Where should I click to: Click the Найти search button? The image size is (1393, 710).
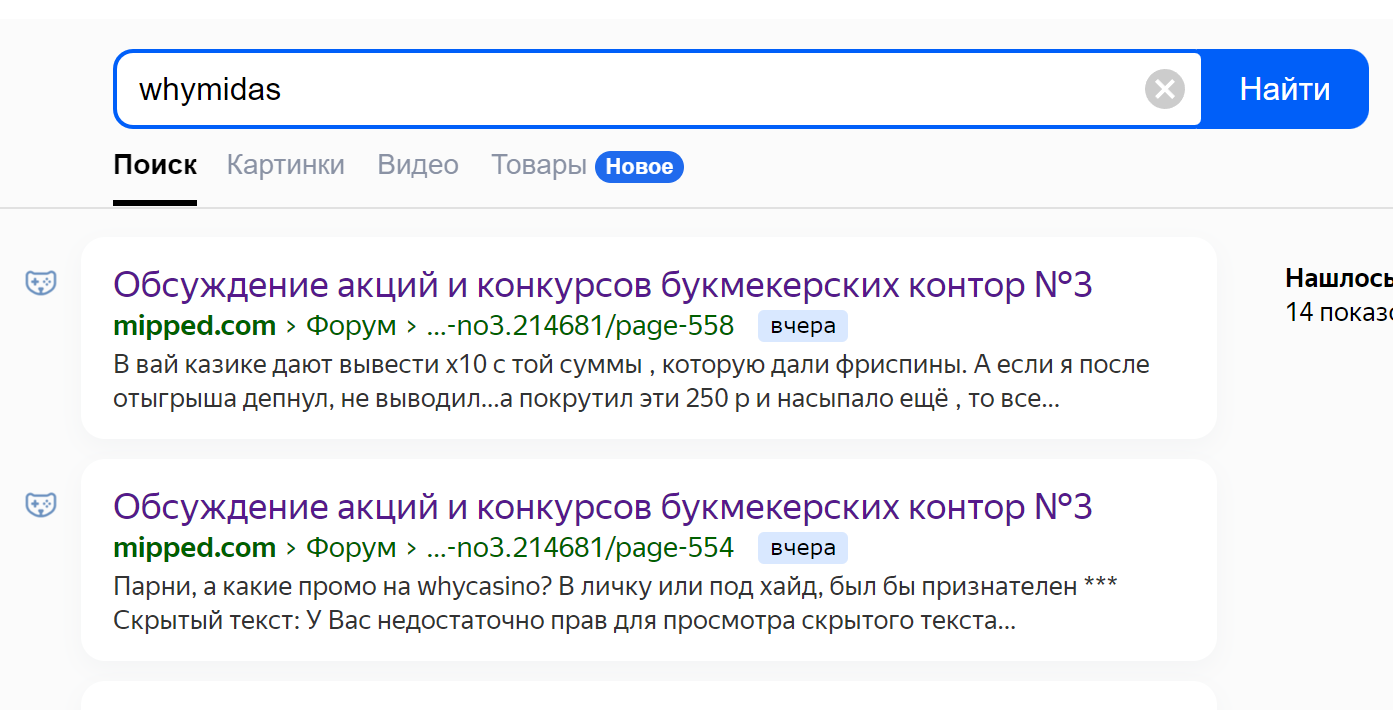1284,89
